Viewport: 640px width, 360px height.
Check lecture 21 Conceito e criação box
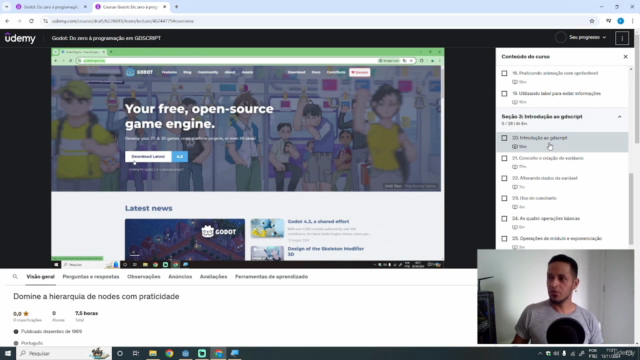click(x=504, y=158)
